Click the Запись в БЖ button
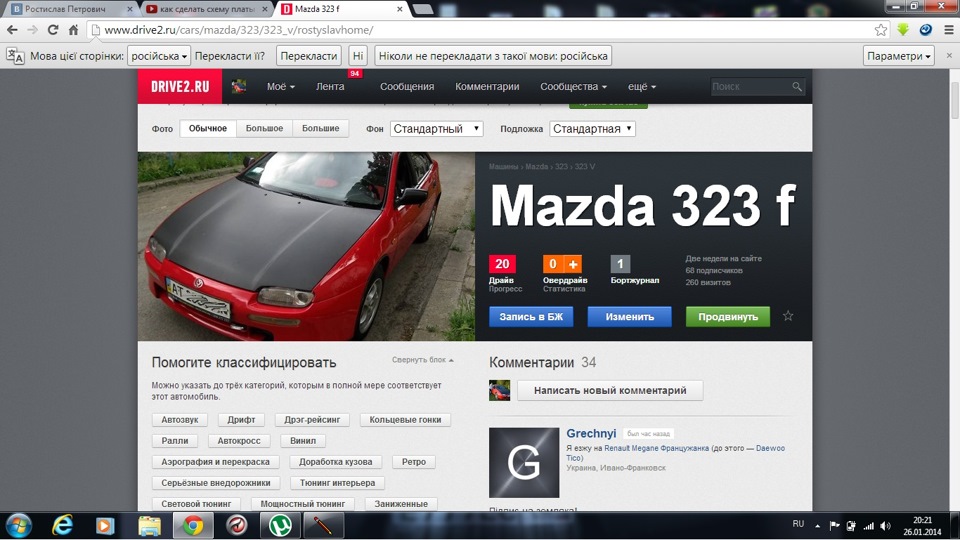The height and width of the screenshot is (540, 960). point(531,317)
